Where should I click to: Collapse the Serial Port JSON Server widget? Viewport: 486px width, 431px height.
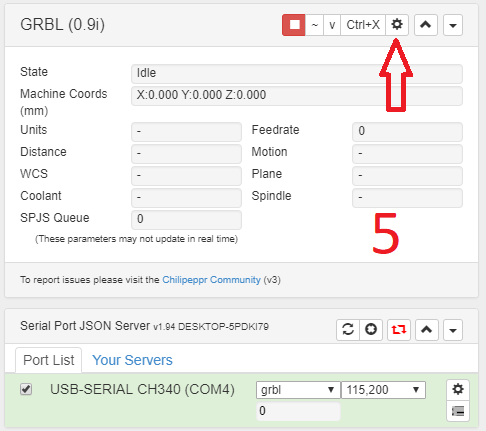click(x=427, y=330)
